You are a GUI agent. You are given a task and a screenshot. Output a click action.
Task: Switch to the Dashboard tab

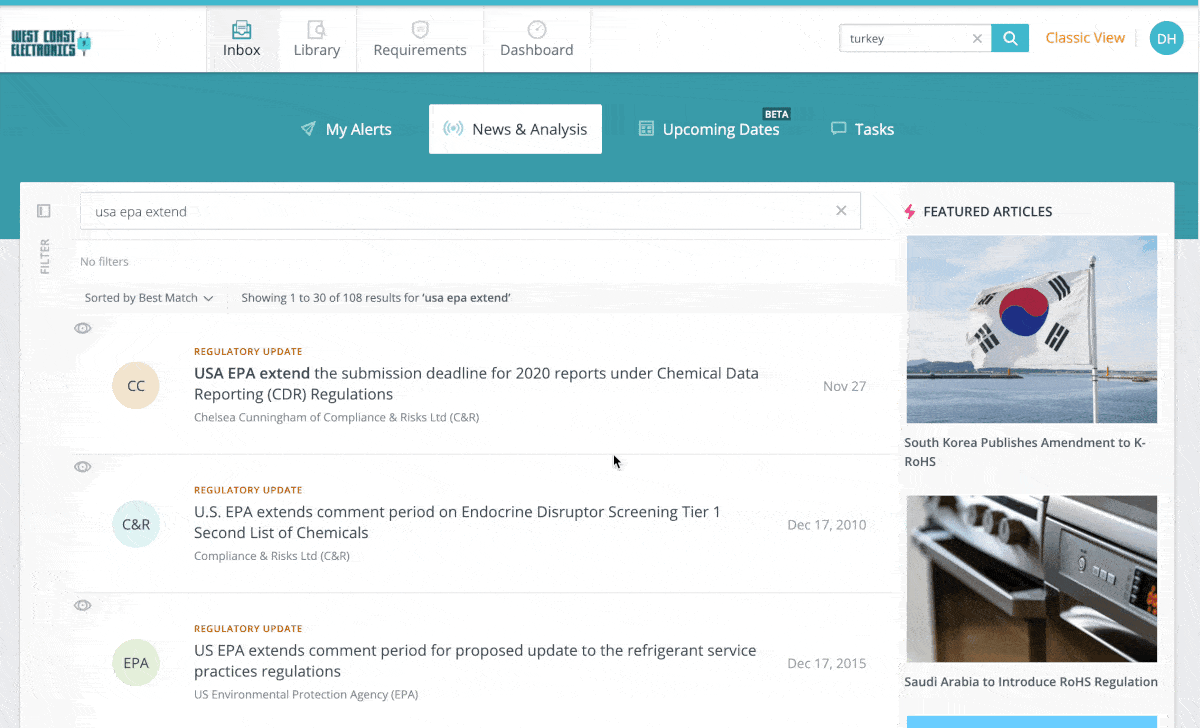[x=537, y=40]
